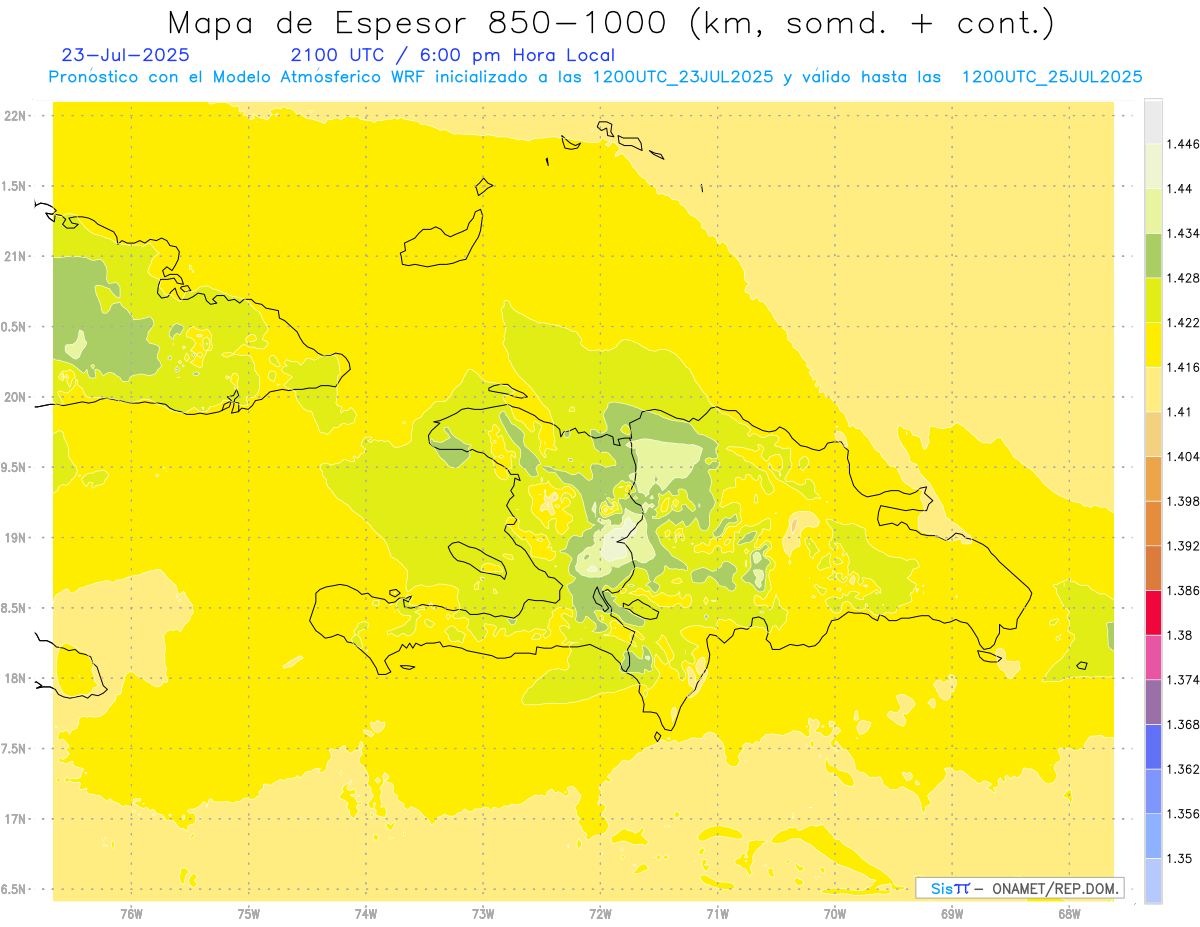1200x927 pixels.
Task: Click the pink colorbar segment between 1.374 and 1.38
Action: [1153, 657]
